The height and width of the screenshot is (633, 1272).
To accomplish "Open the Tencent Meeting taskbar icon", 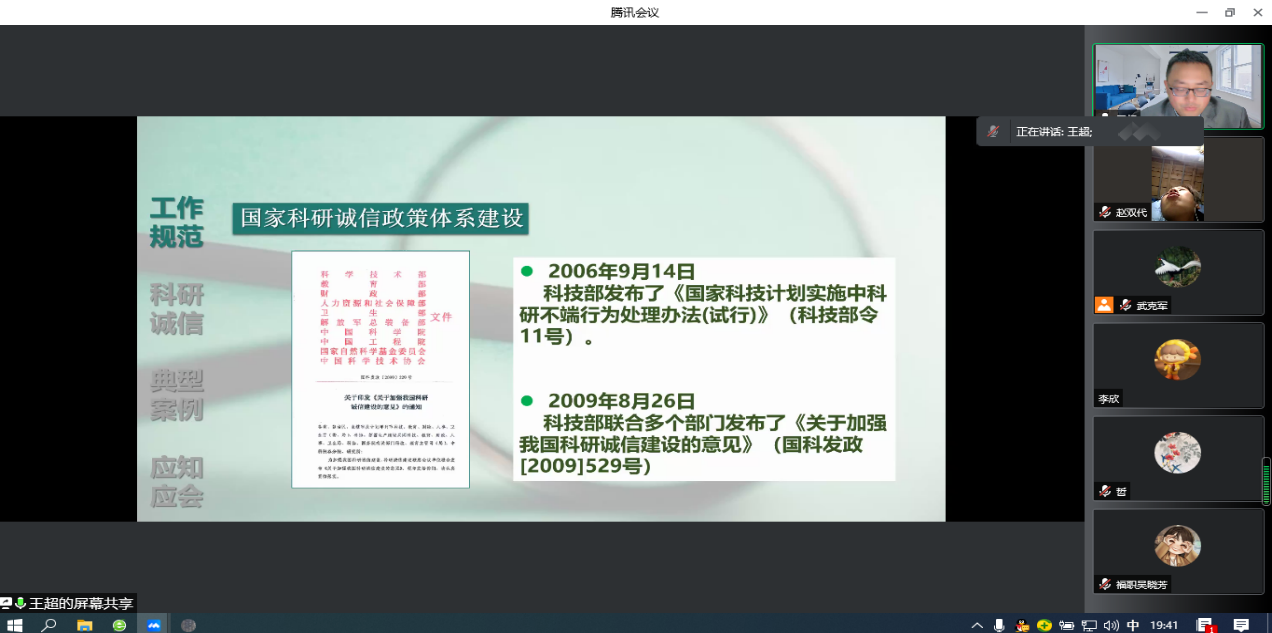I will [x=154, y=625].
